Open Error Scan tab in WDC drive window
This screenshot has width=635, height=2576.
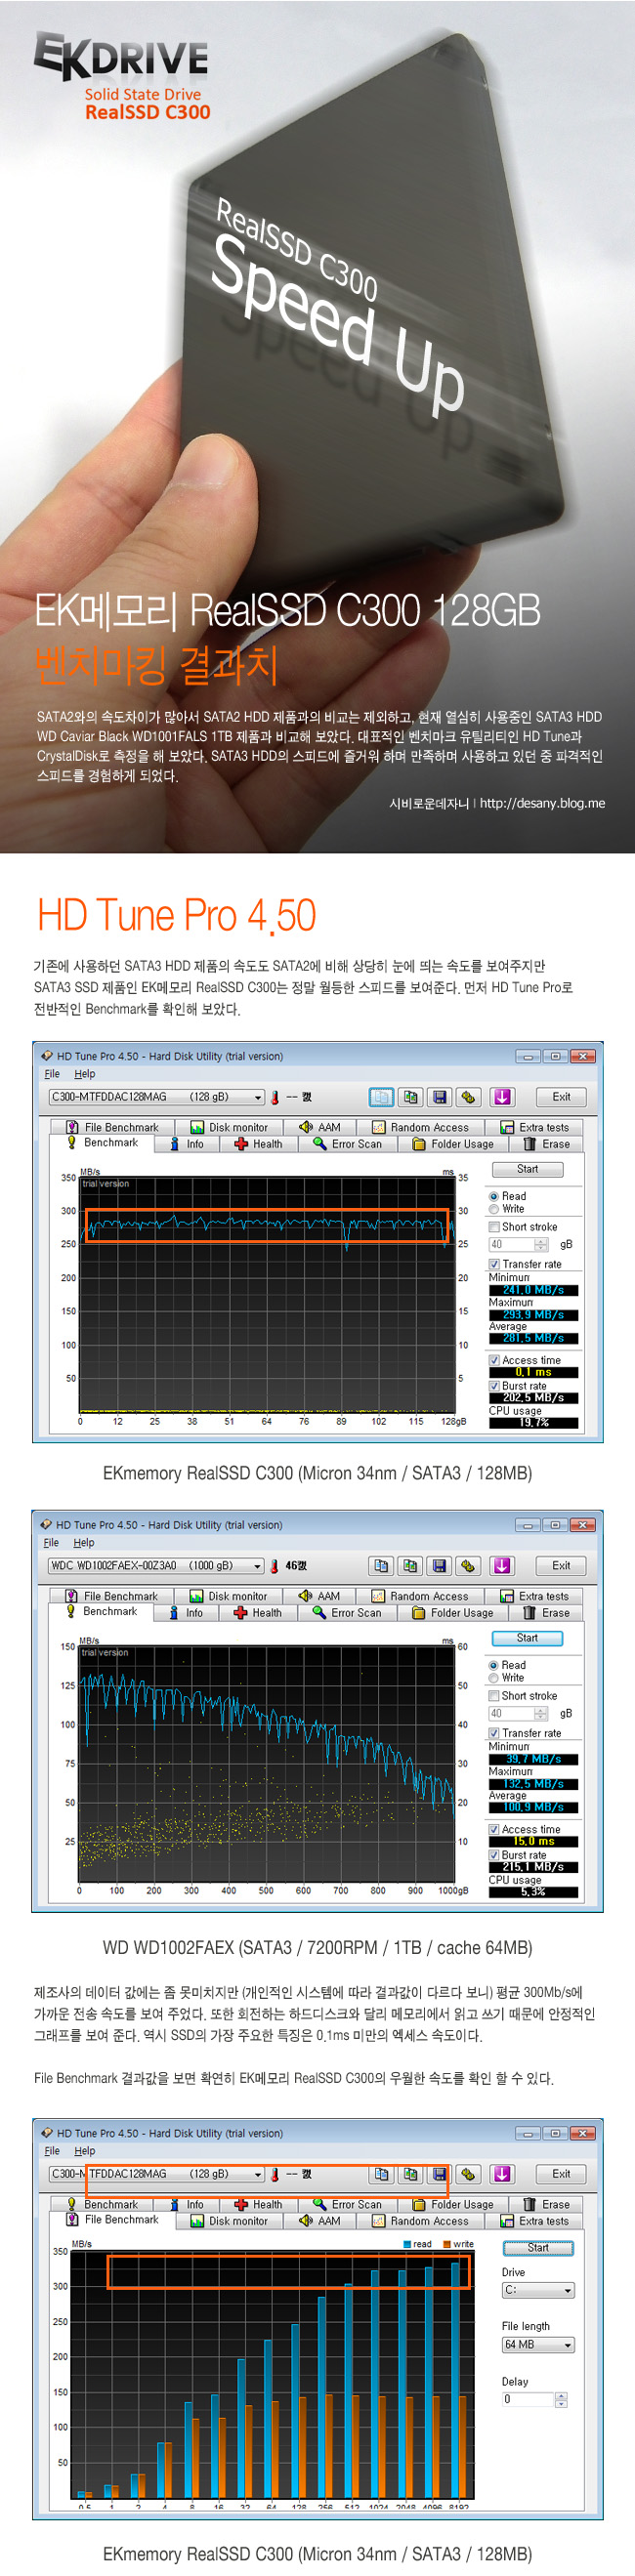click(x=347, y=1613)
